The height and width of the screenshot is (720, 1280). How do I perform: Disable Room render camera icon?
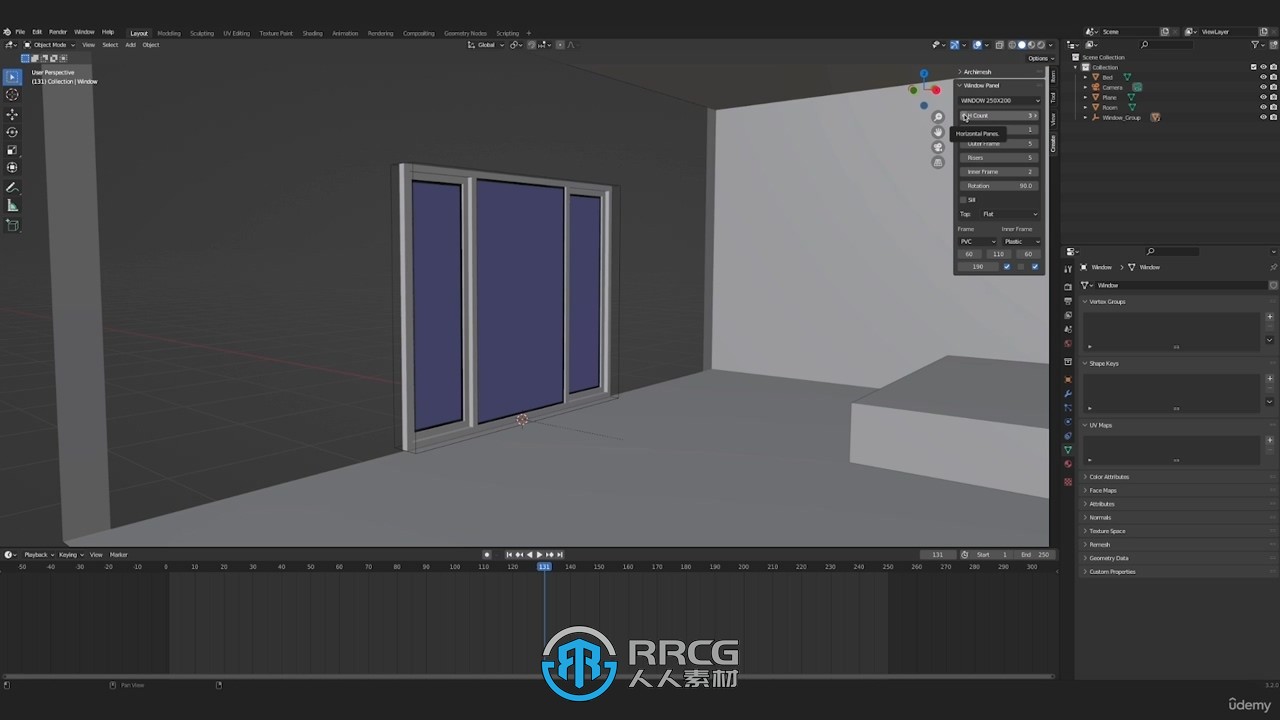pyautogui.click(x=1273, y=107)
